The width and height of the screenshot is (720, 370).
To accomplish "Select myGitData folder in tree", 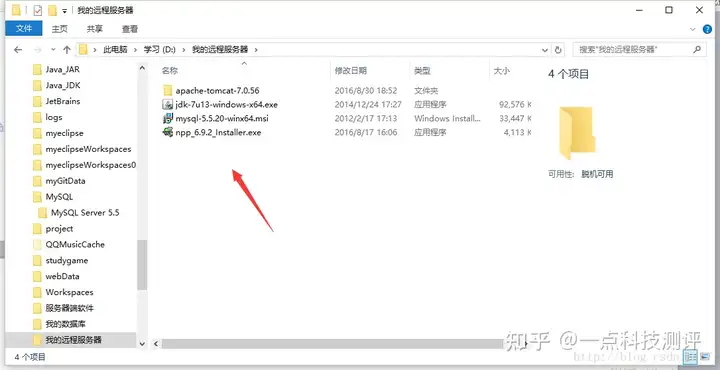I will click(65, 181).
